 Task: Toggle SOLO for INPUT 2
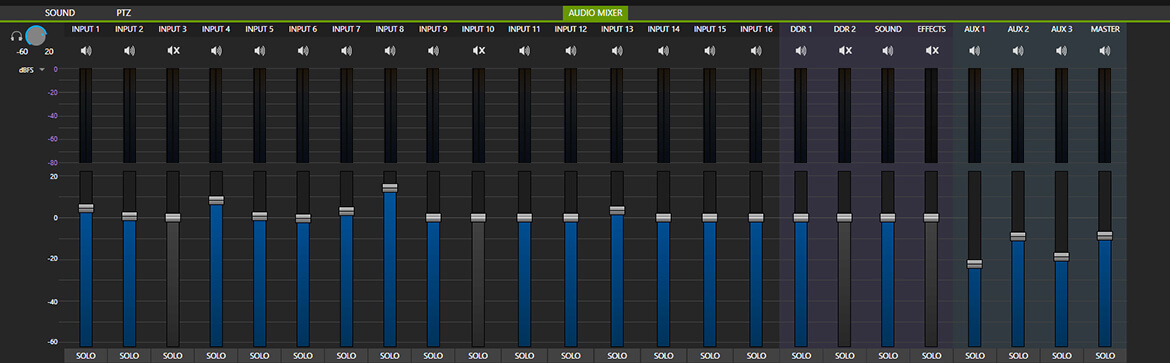pos(129,356)
